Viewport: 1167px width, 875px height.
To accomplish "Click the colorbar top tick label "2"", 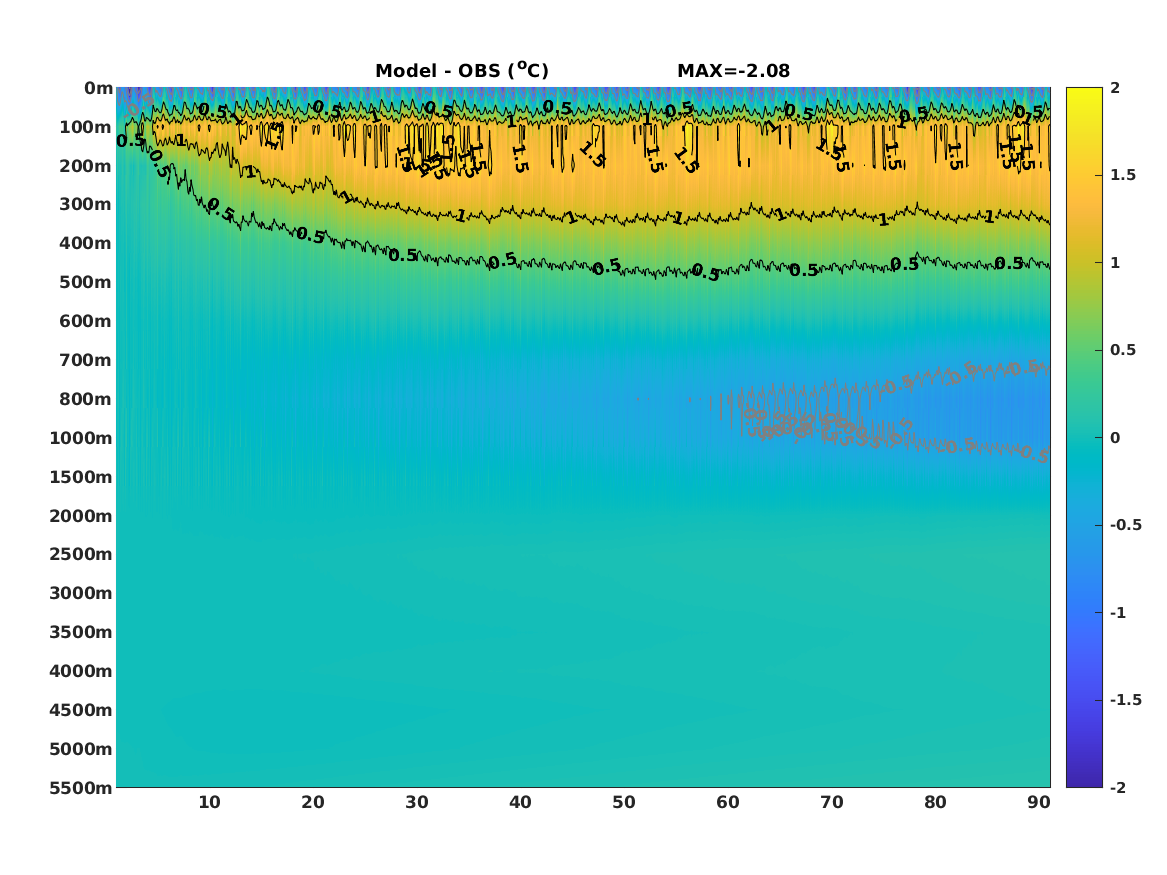I will [1115, 88].
